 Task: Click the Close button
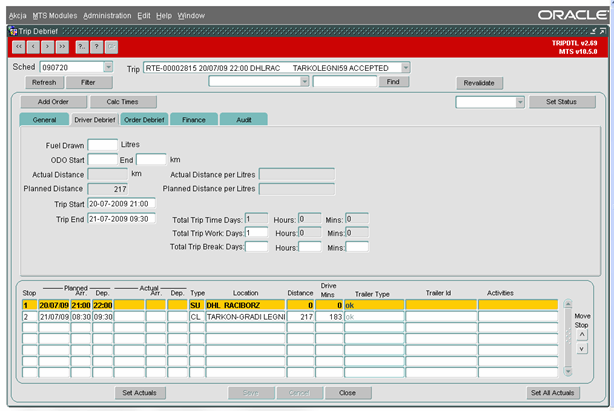click(x=347, y=393)
